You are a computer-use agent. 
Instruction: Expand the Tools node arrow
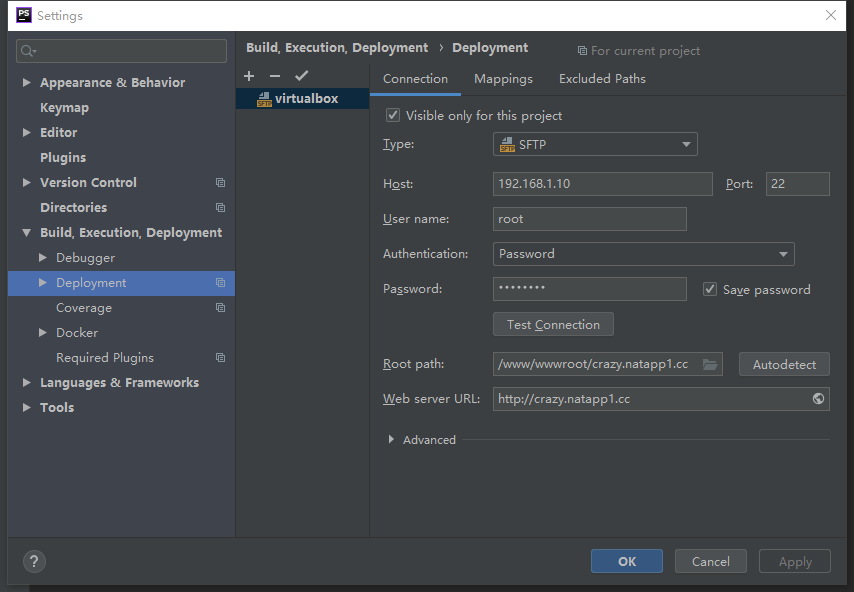click(26, 408)
